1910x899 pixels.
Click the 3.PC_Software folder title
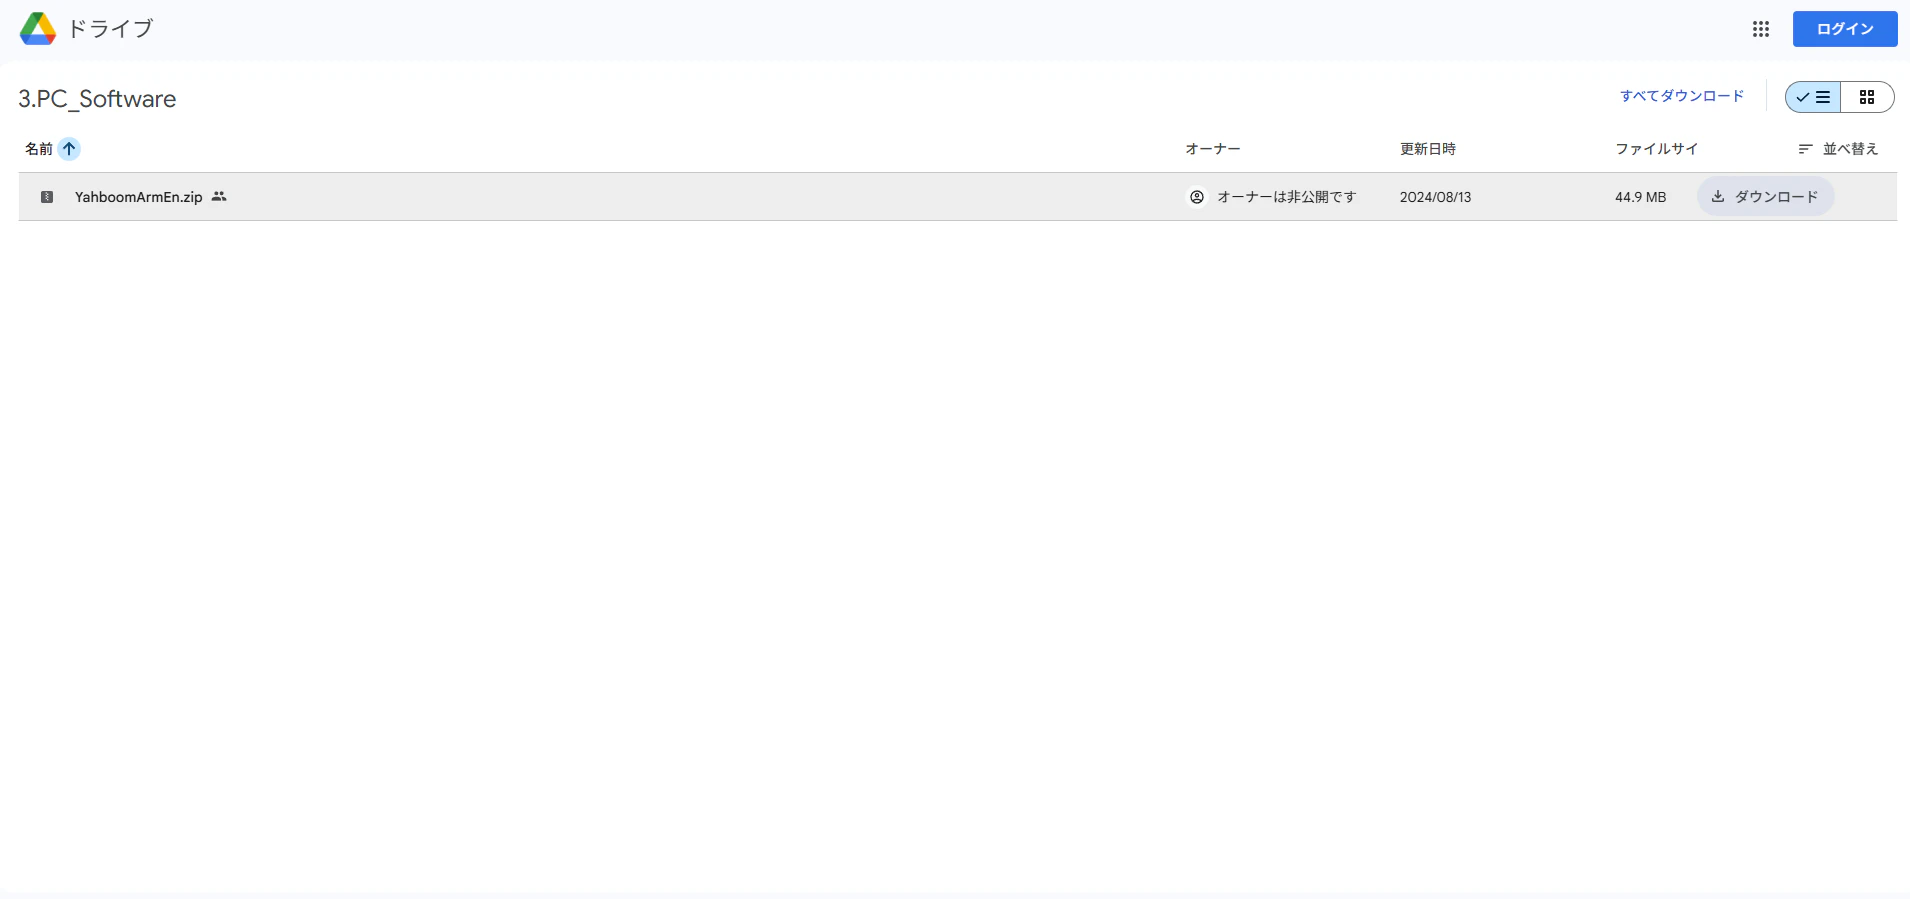[97, 99]
